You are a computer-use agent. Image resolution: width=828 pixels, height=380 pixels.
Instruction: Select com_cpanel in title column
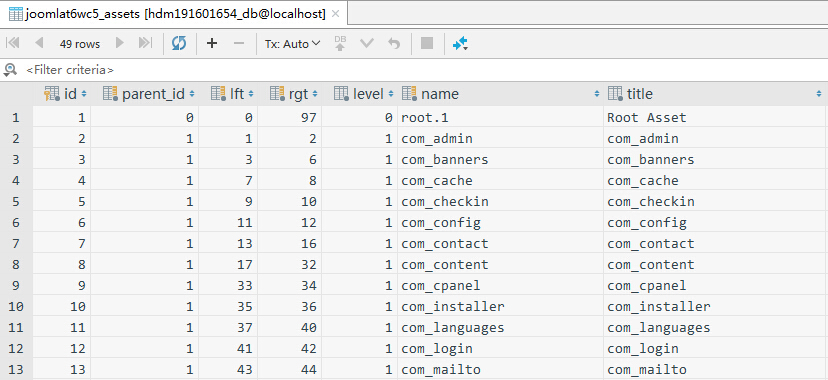coord(715,286)
